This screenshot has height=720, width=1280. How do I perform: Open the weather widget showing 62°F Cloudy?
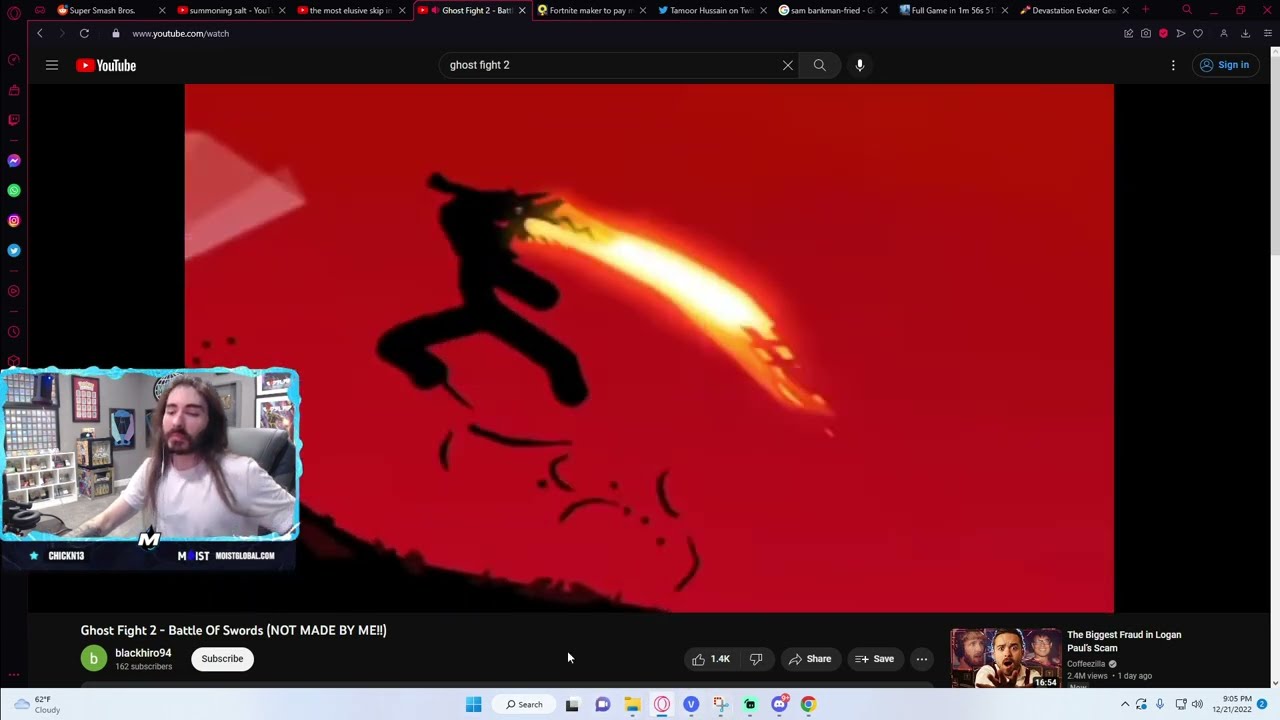point(36,704)
